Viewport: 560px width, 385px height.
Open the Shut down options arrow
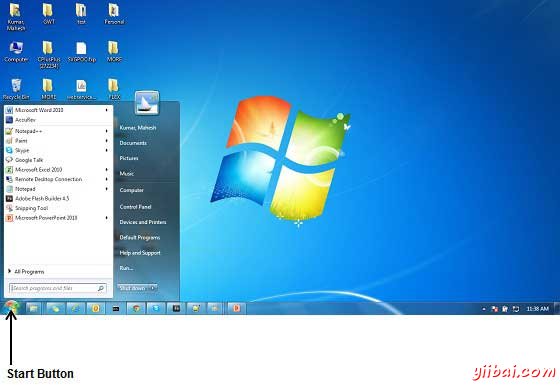coord(153,288)
